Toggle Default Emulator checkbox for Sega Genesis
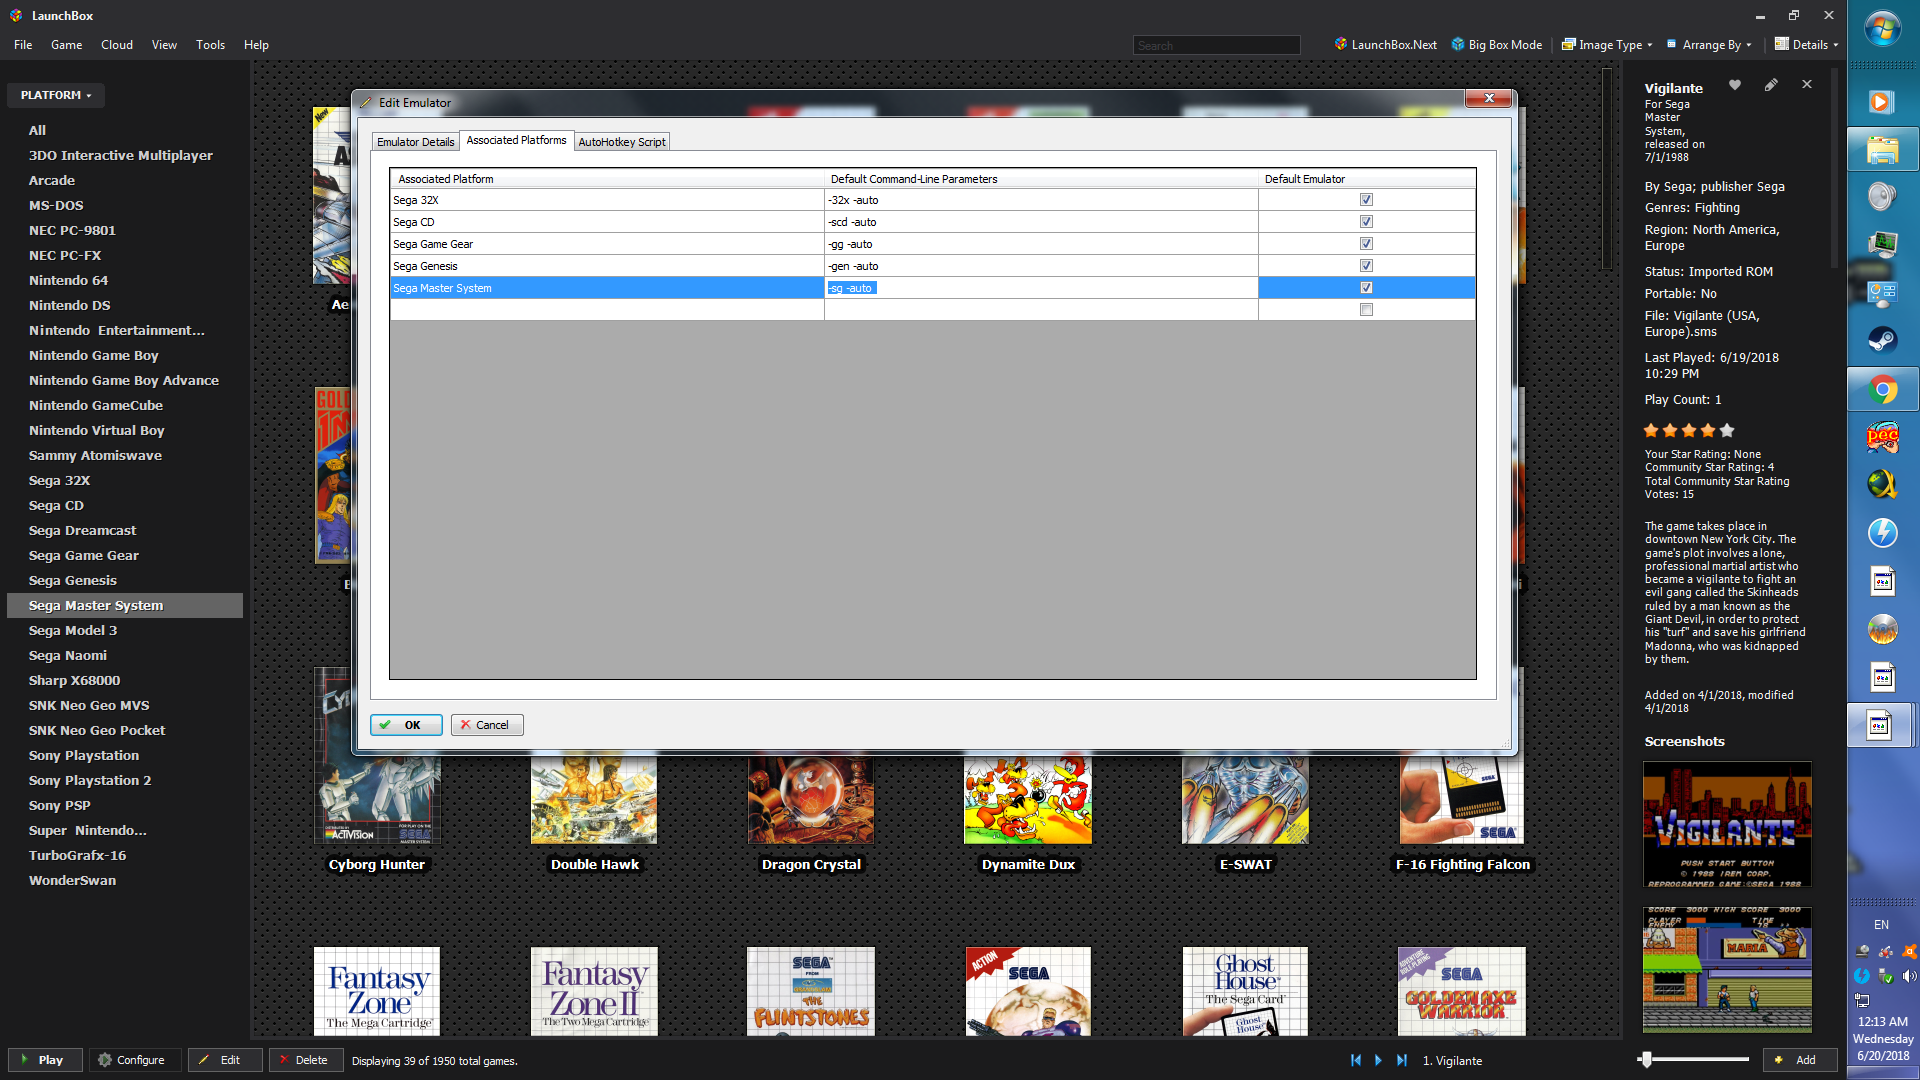Image resolution: width=1920 pixels, height=1080 pixels. (x=1366, y=266)
